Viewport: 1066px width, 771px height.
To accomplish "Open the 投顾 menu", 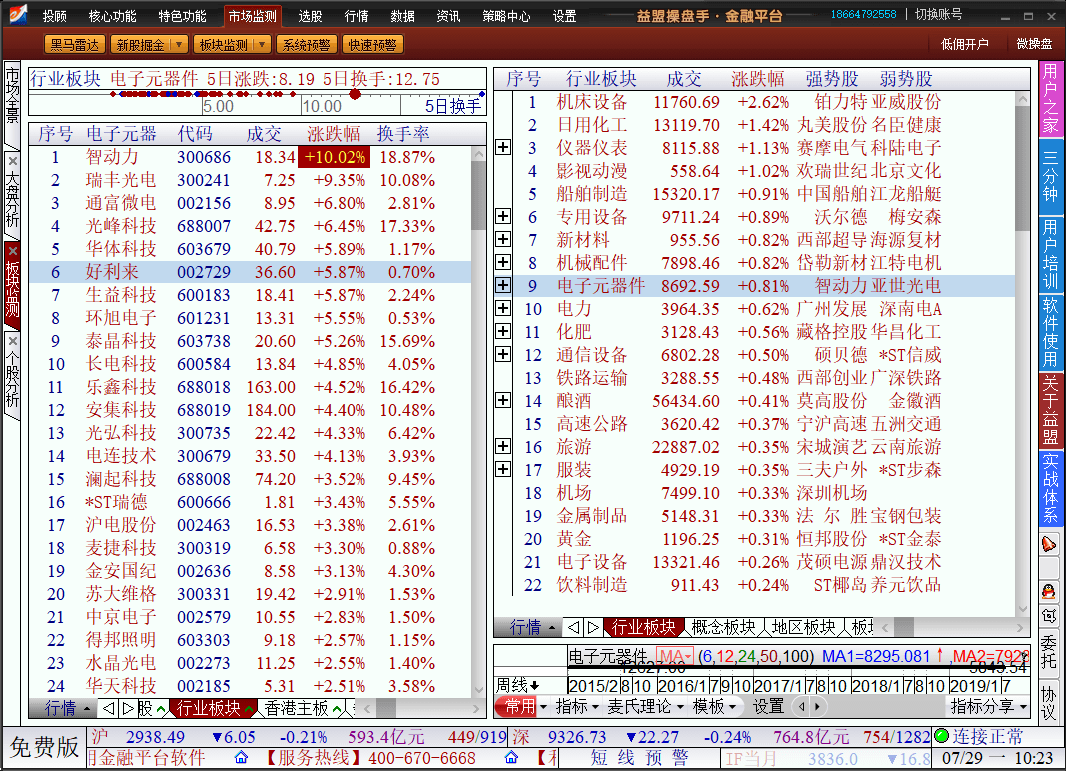I will [54, 16].
